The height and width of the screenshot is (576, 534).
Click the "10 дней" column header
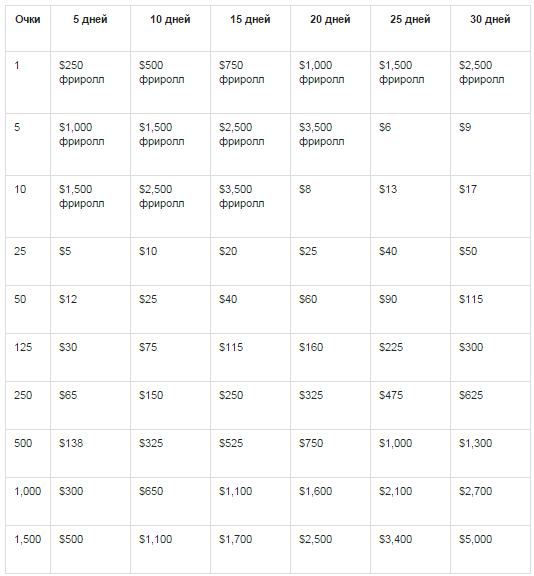(x=170, y=29)
